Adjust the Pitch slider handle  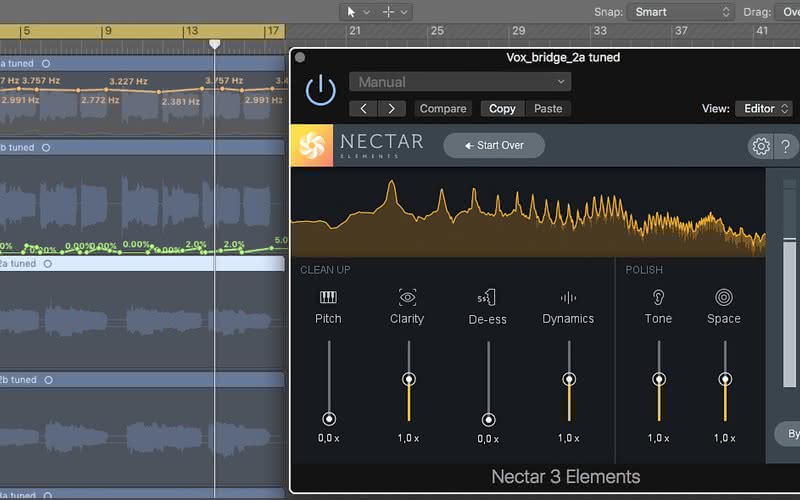(x=329, y=419)
